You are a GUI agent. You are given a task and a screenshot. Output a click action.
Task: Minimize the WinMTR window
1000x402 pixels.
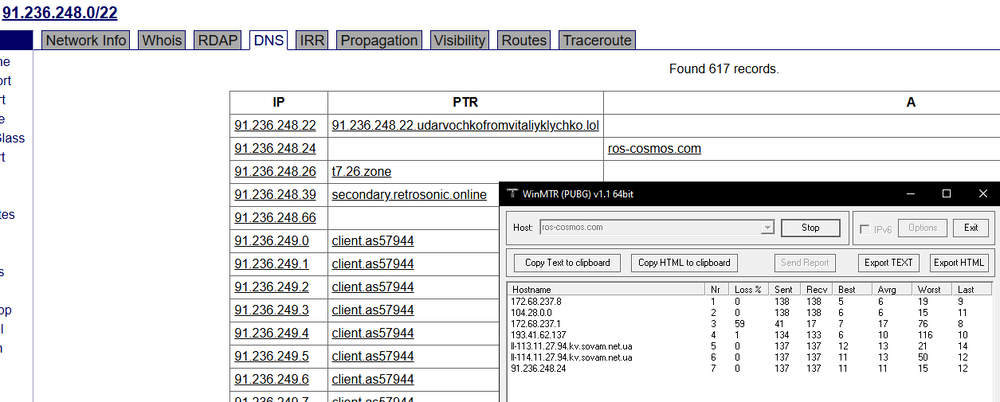click(911, 194)
